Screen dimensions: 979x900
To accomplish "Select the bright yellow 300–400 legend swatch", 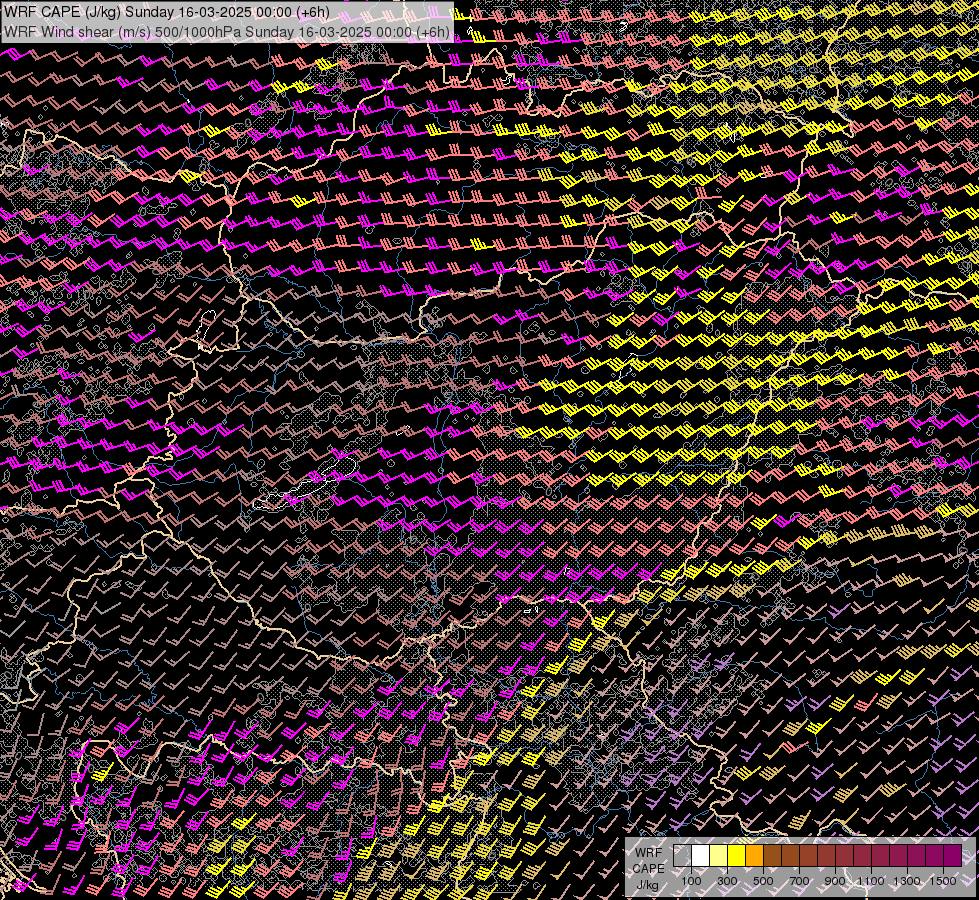I will click(737, 856).
